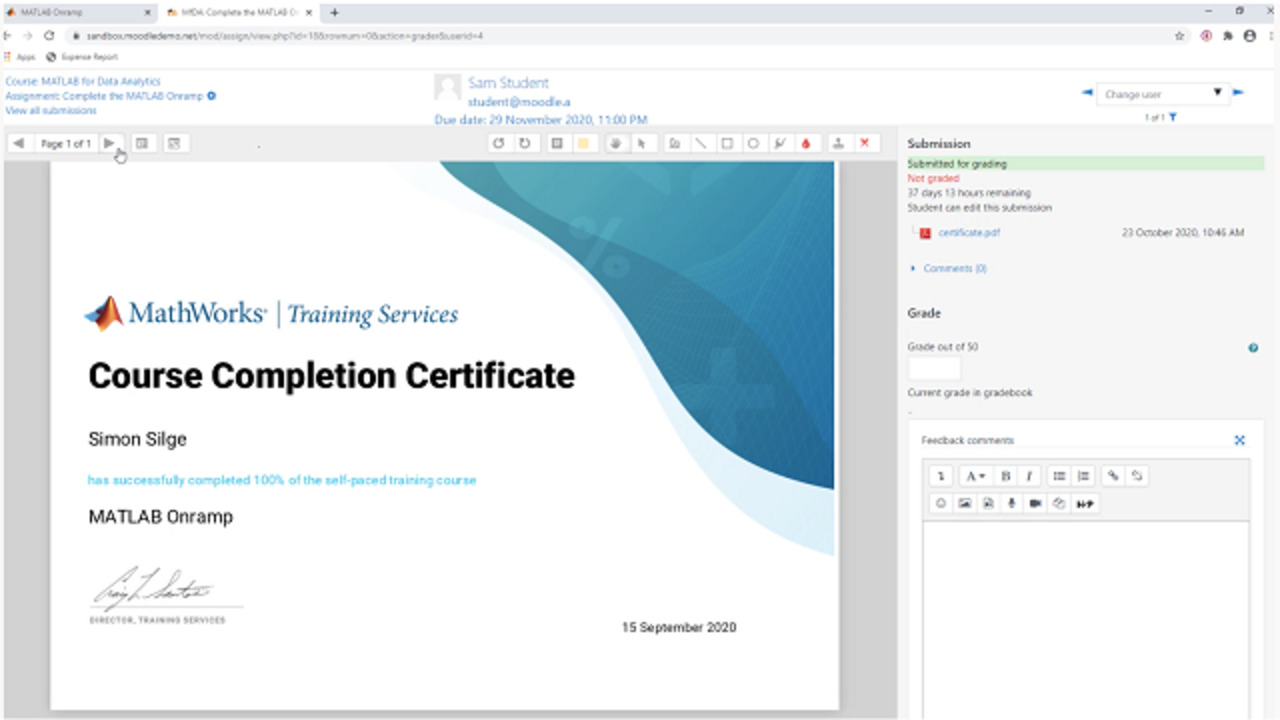Open the Expense Report bookmark
1280x720 pixels.
88,57
